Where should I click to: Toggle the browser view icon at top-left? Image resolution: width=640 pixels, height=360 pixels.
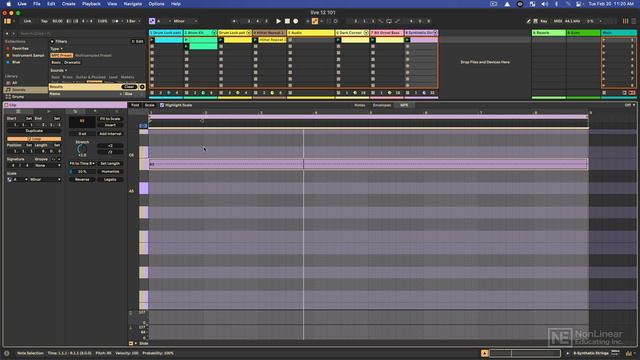click(7, 21)
